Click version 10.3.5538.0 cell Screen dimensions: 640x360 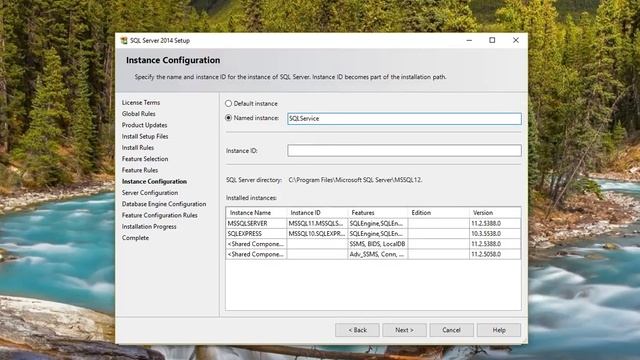(495, 234)
